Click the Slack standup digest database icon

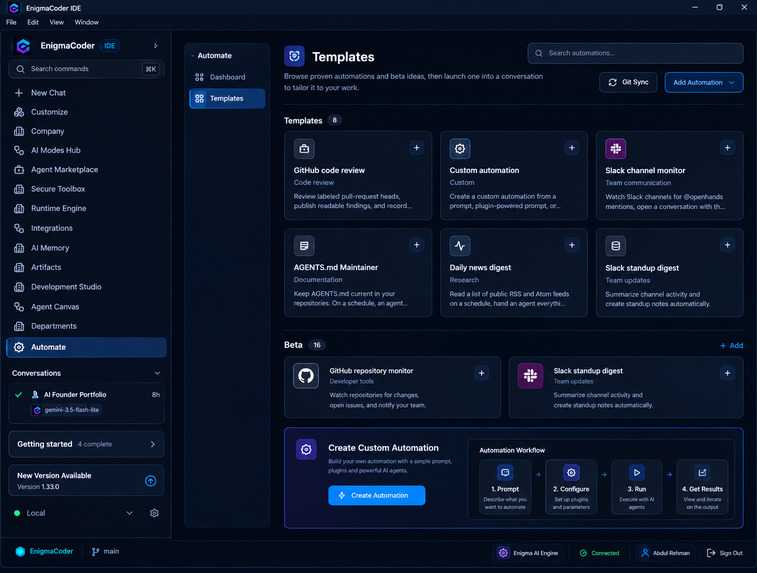coord(616,246)
